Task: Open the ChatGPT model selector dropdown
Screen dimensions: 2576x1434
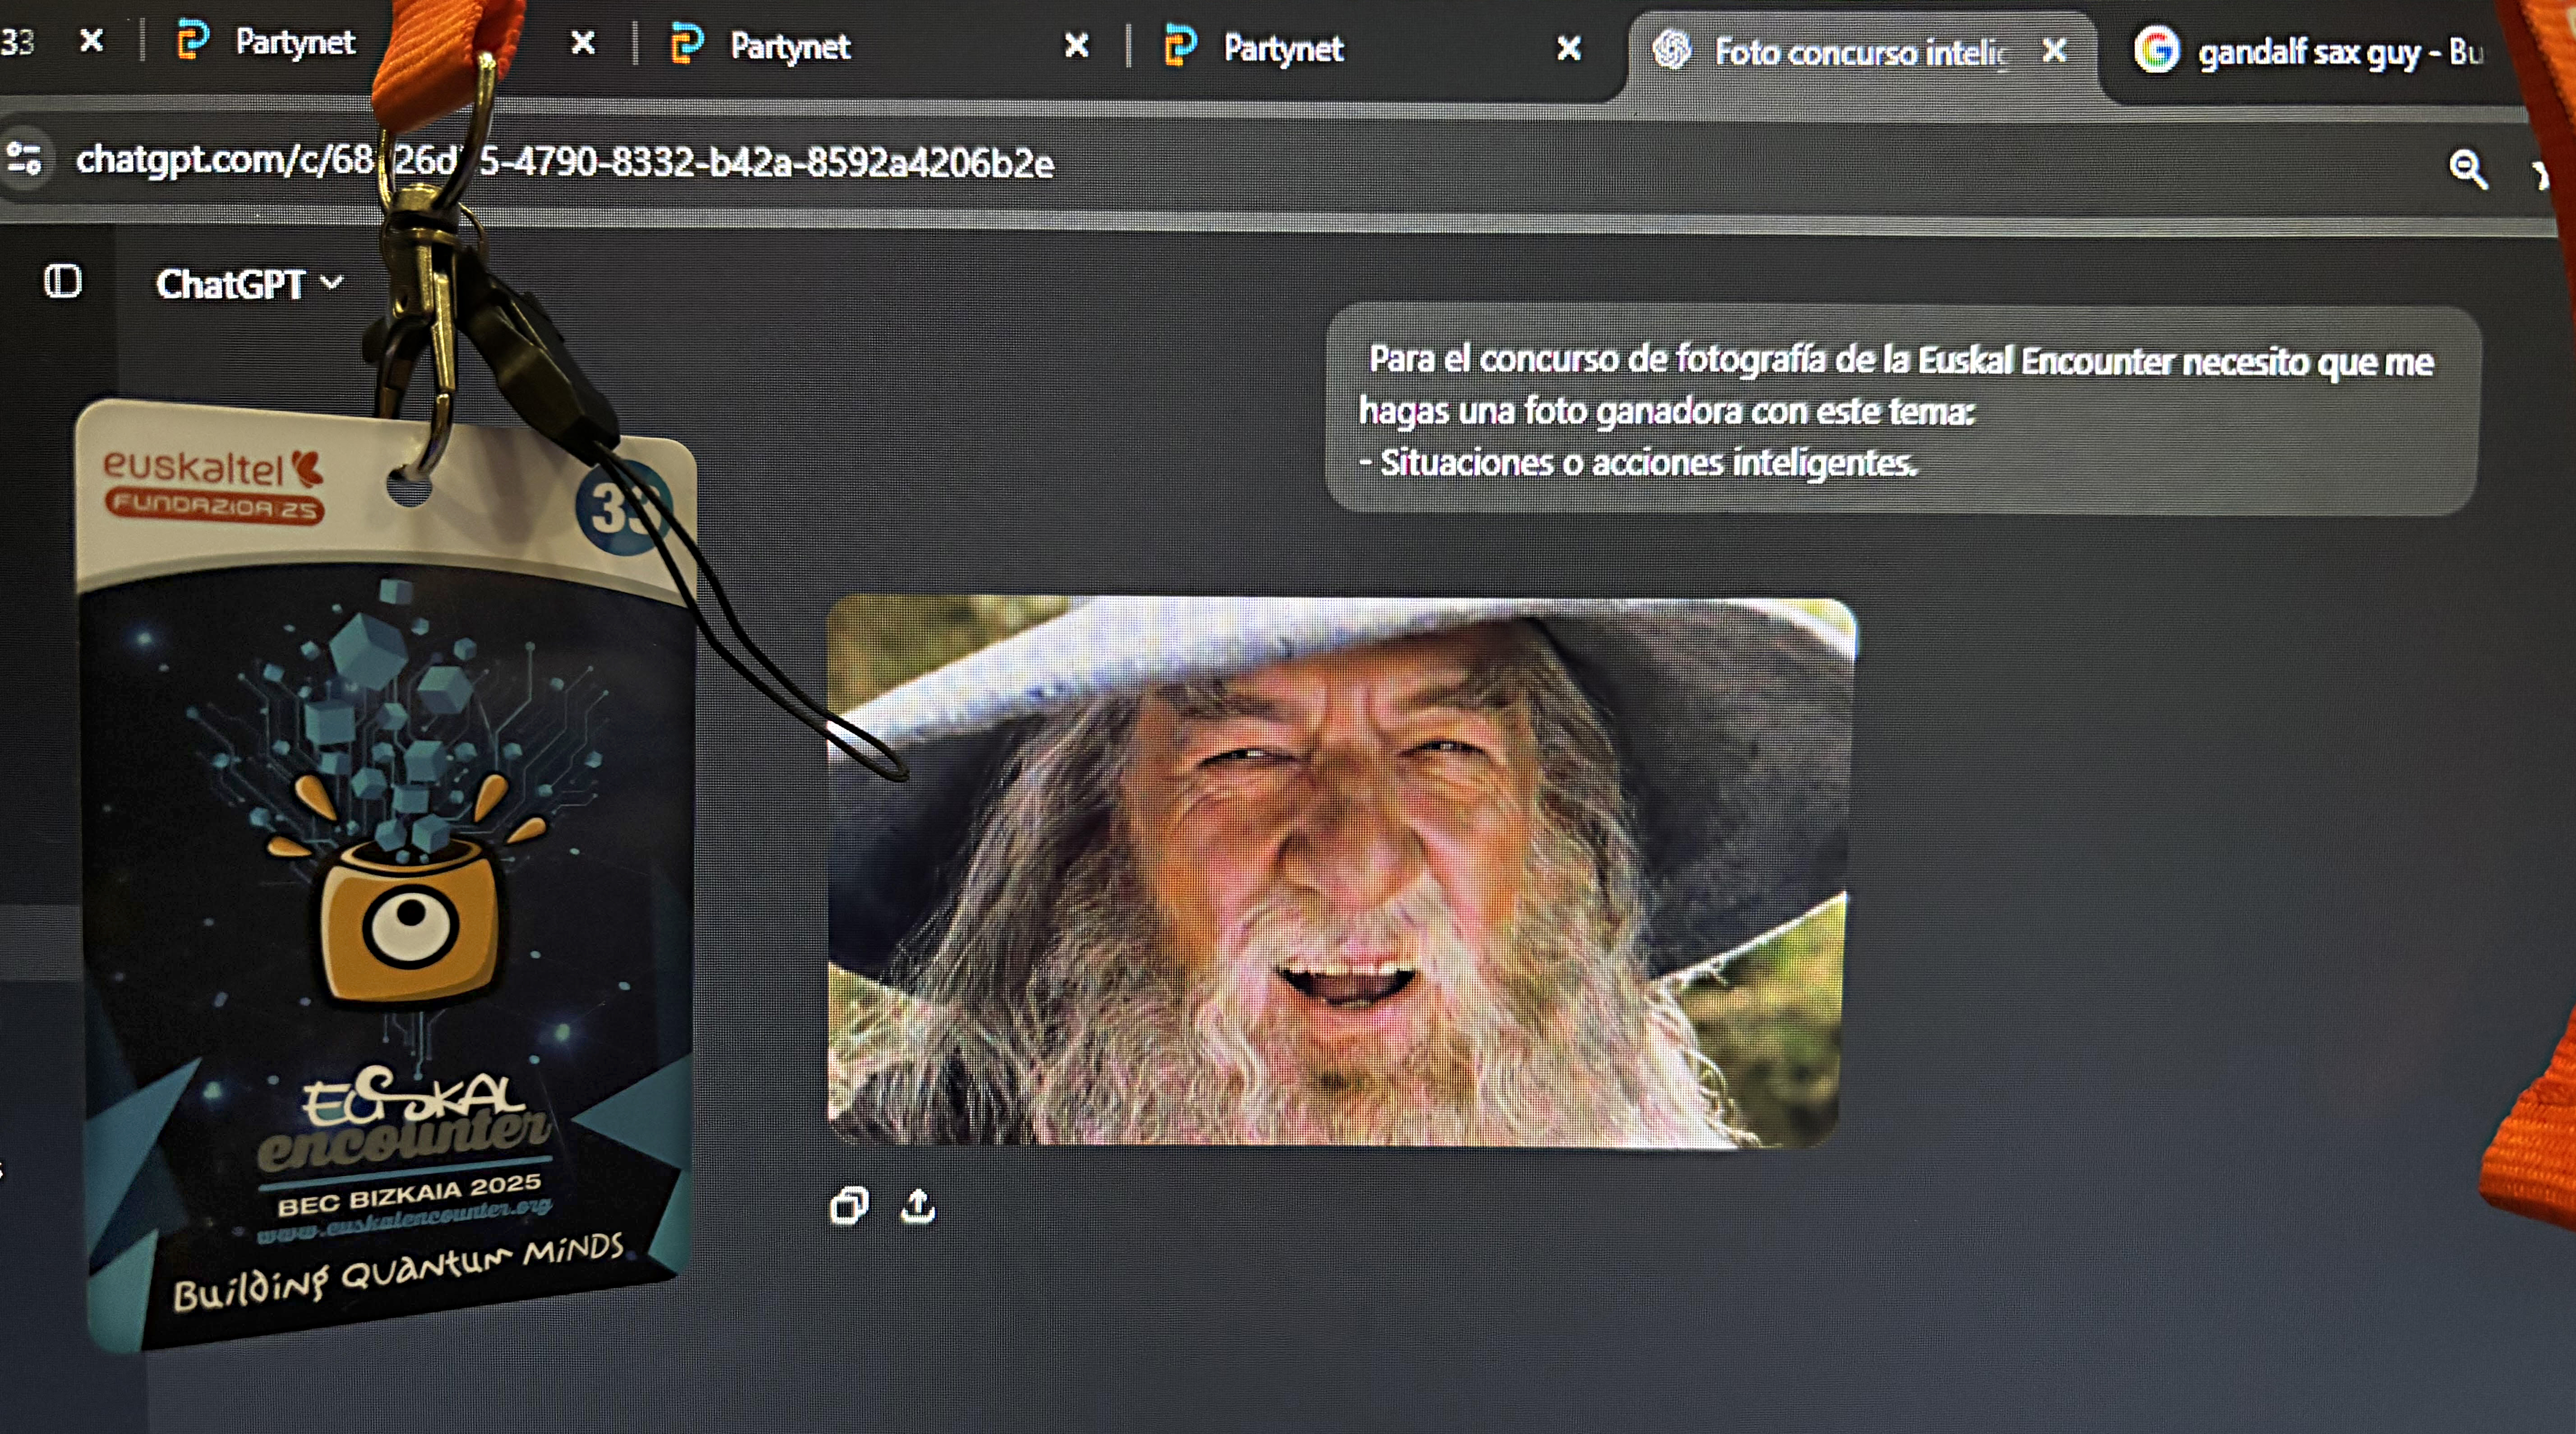Action: [249, 285]
